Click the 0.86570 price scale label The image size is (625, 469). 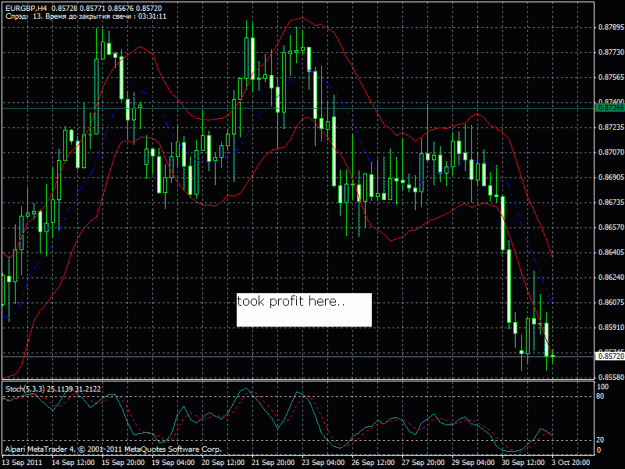611,227
